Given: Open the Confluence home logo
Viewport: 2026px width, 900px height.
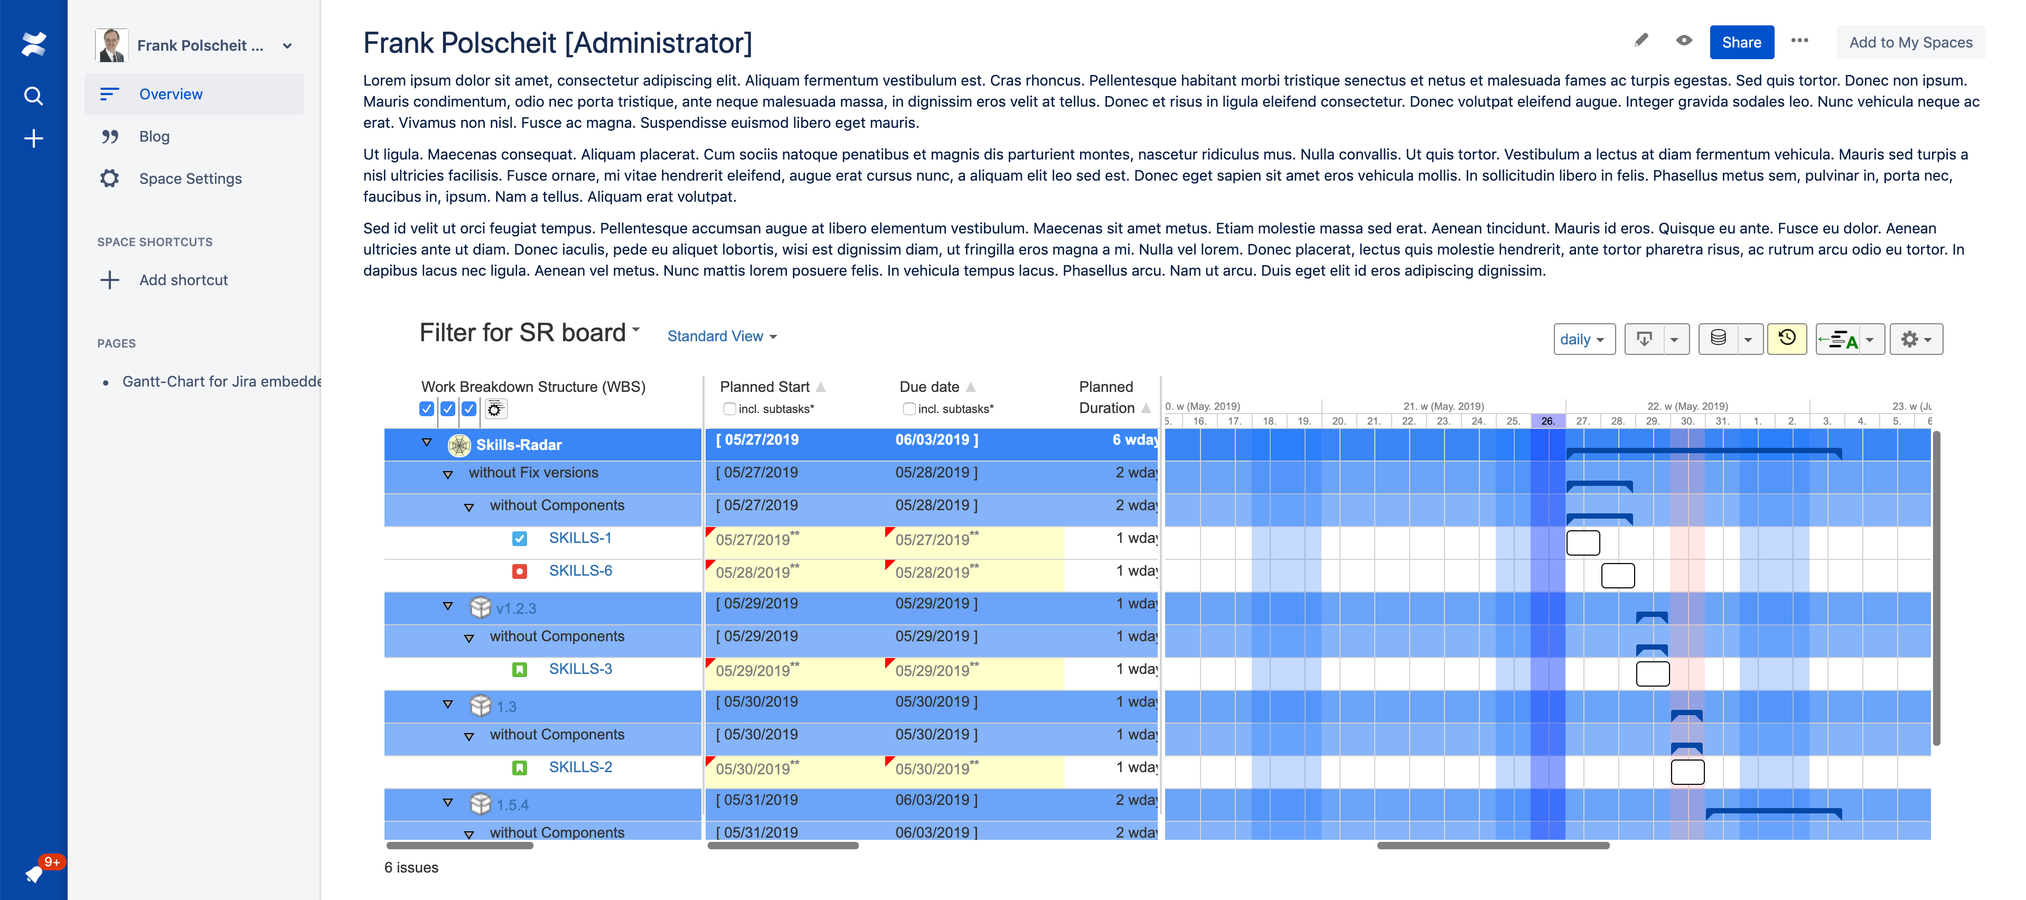Looking at the screenshot, I should (x=34, y=44).
